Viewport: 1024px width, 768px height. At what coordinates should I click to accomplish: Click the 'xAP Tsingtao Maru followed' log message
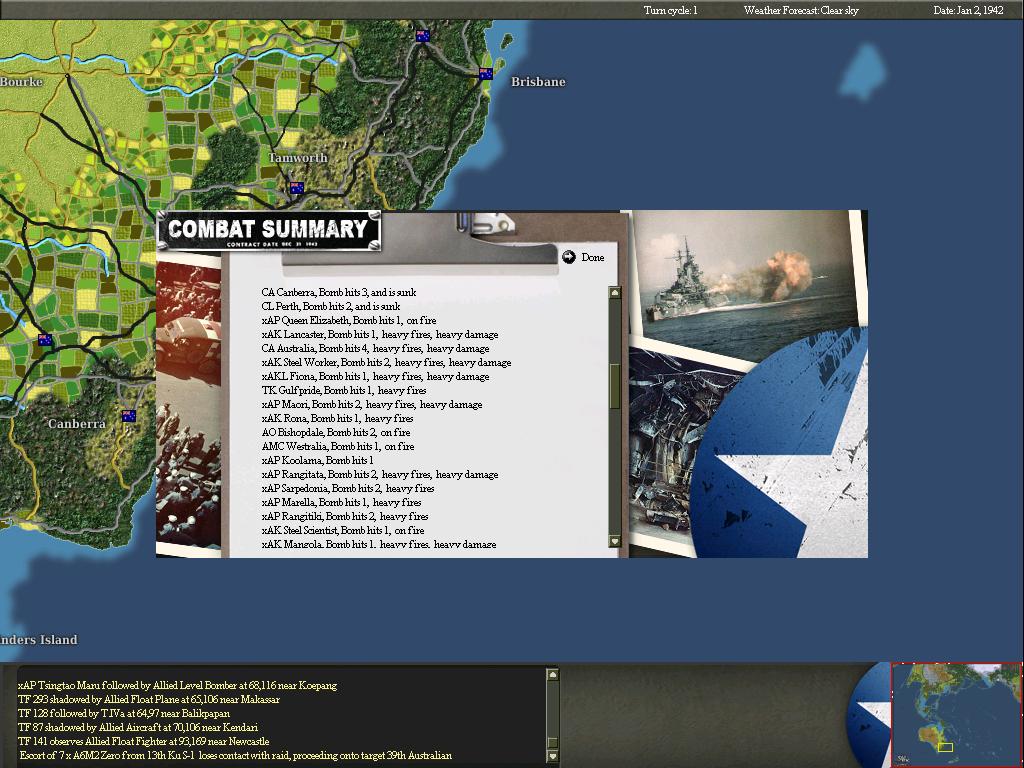click(177, 685)
